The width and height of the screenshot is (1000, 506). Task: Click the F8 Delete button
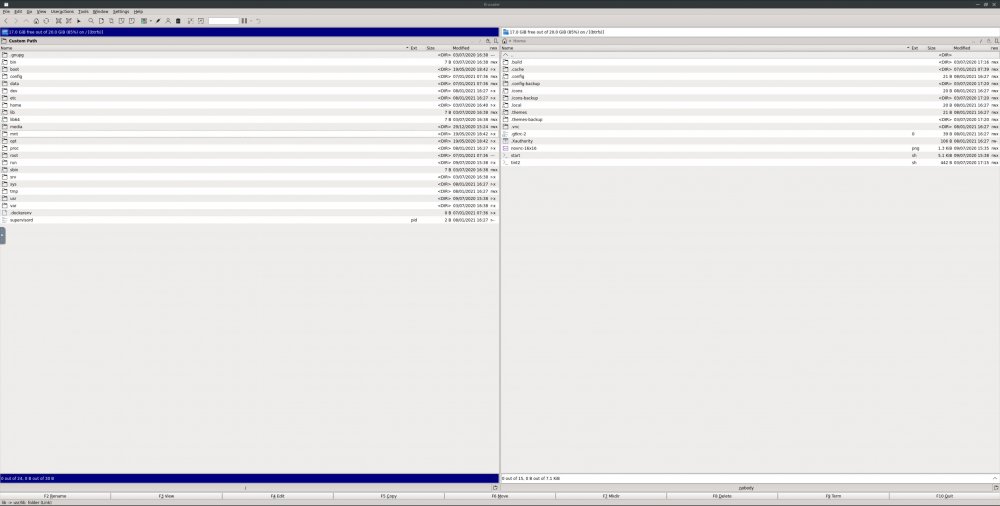722,496
